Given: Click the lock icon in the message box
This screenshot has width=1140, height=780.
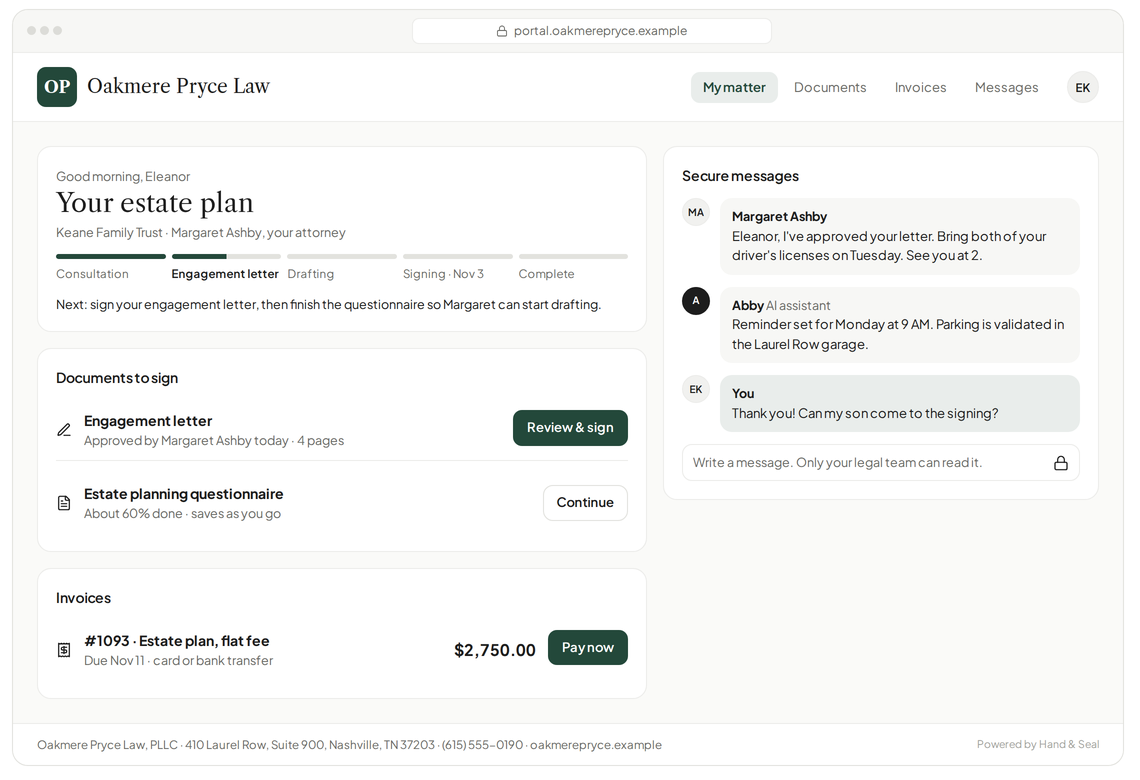Looking at the screenshot, I should click(x=1061, y=463).
